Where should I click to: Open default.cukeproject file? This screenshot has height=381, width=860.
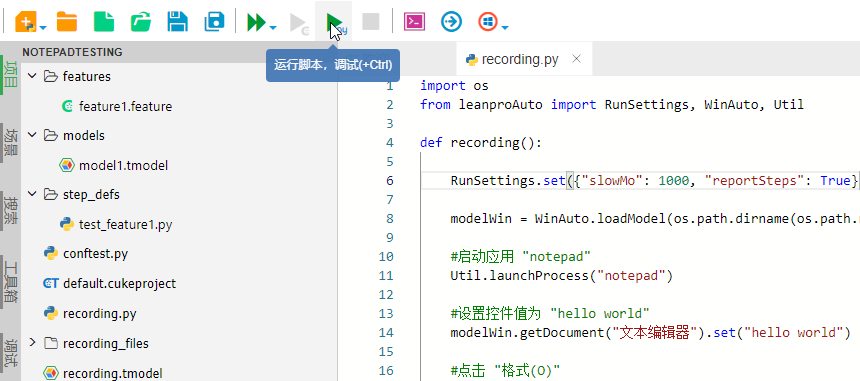pyautogui.click(x=120, y=283)
